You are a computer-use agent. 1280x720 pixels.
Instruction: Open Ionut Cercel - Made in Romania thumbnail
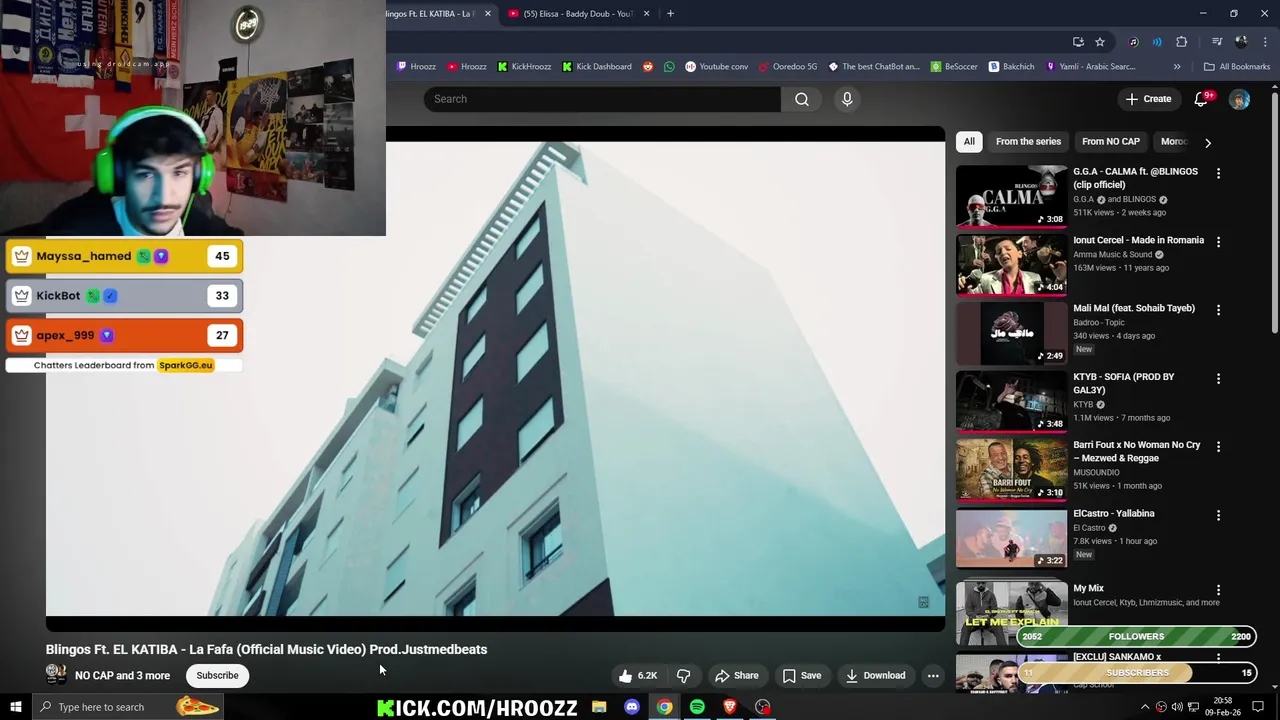pos(1011,265)
